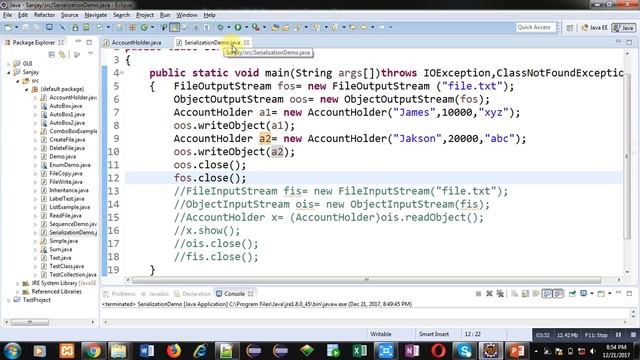Click Remove Launch (X) console icon

[x=489, y=293]
